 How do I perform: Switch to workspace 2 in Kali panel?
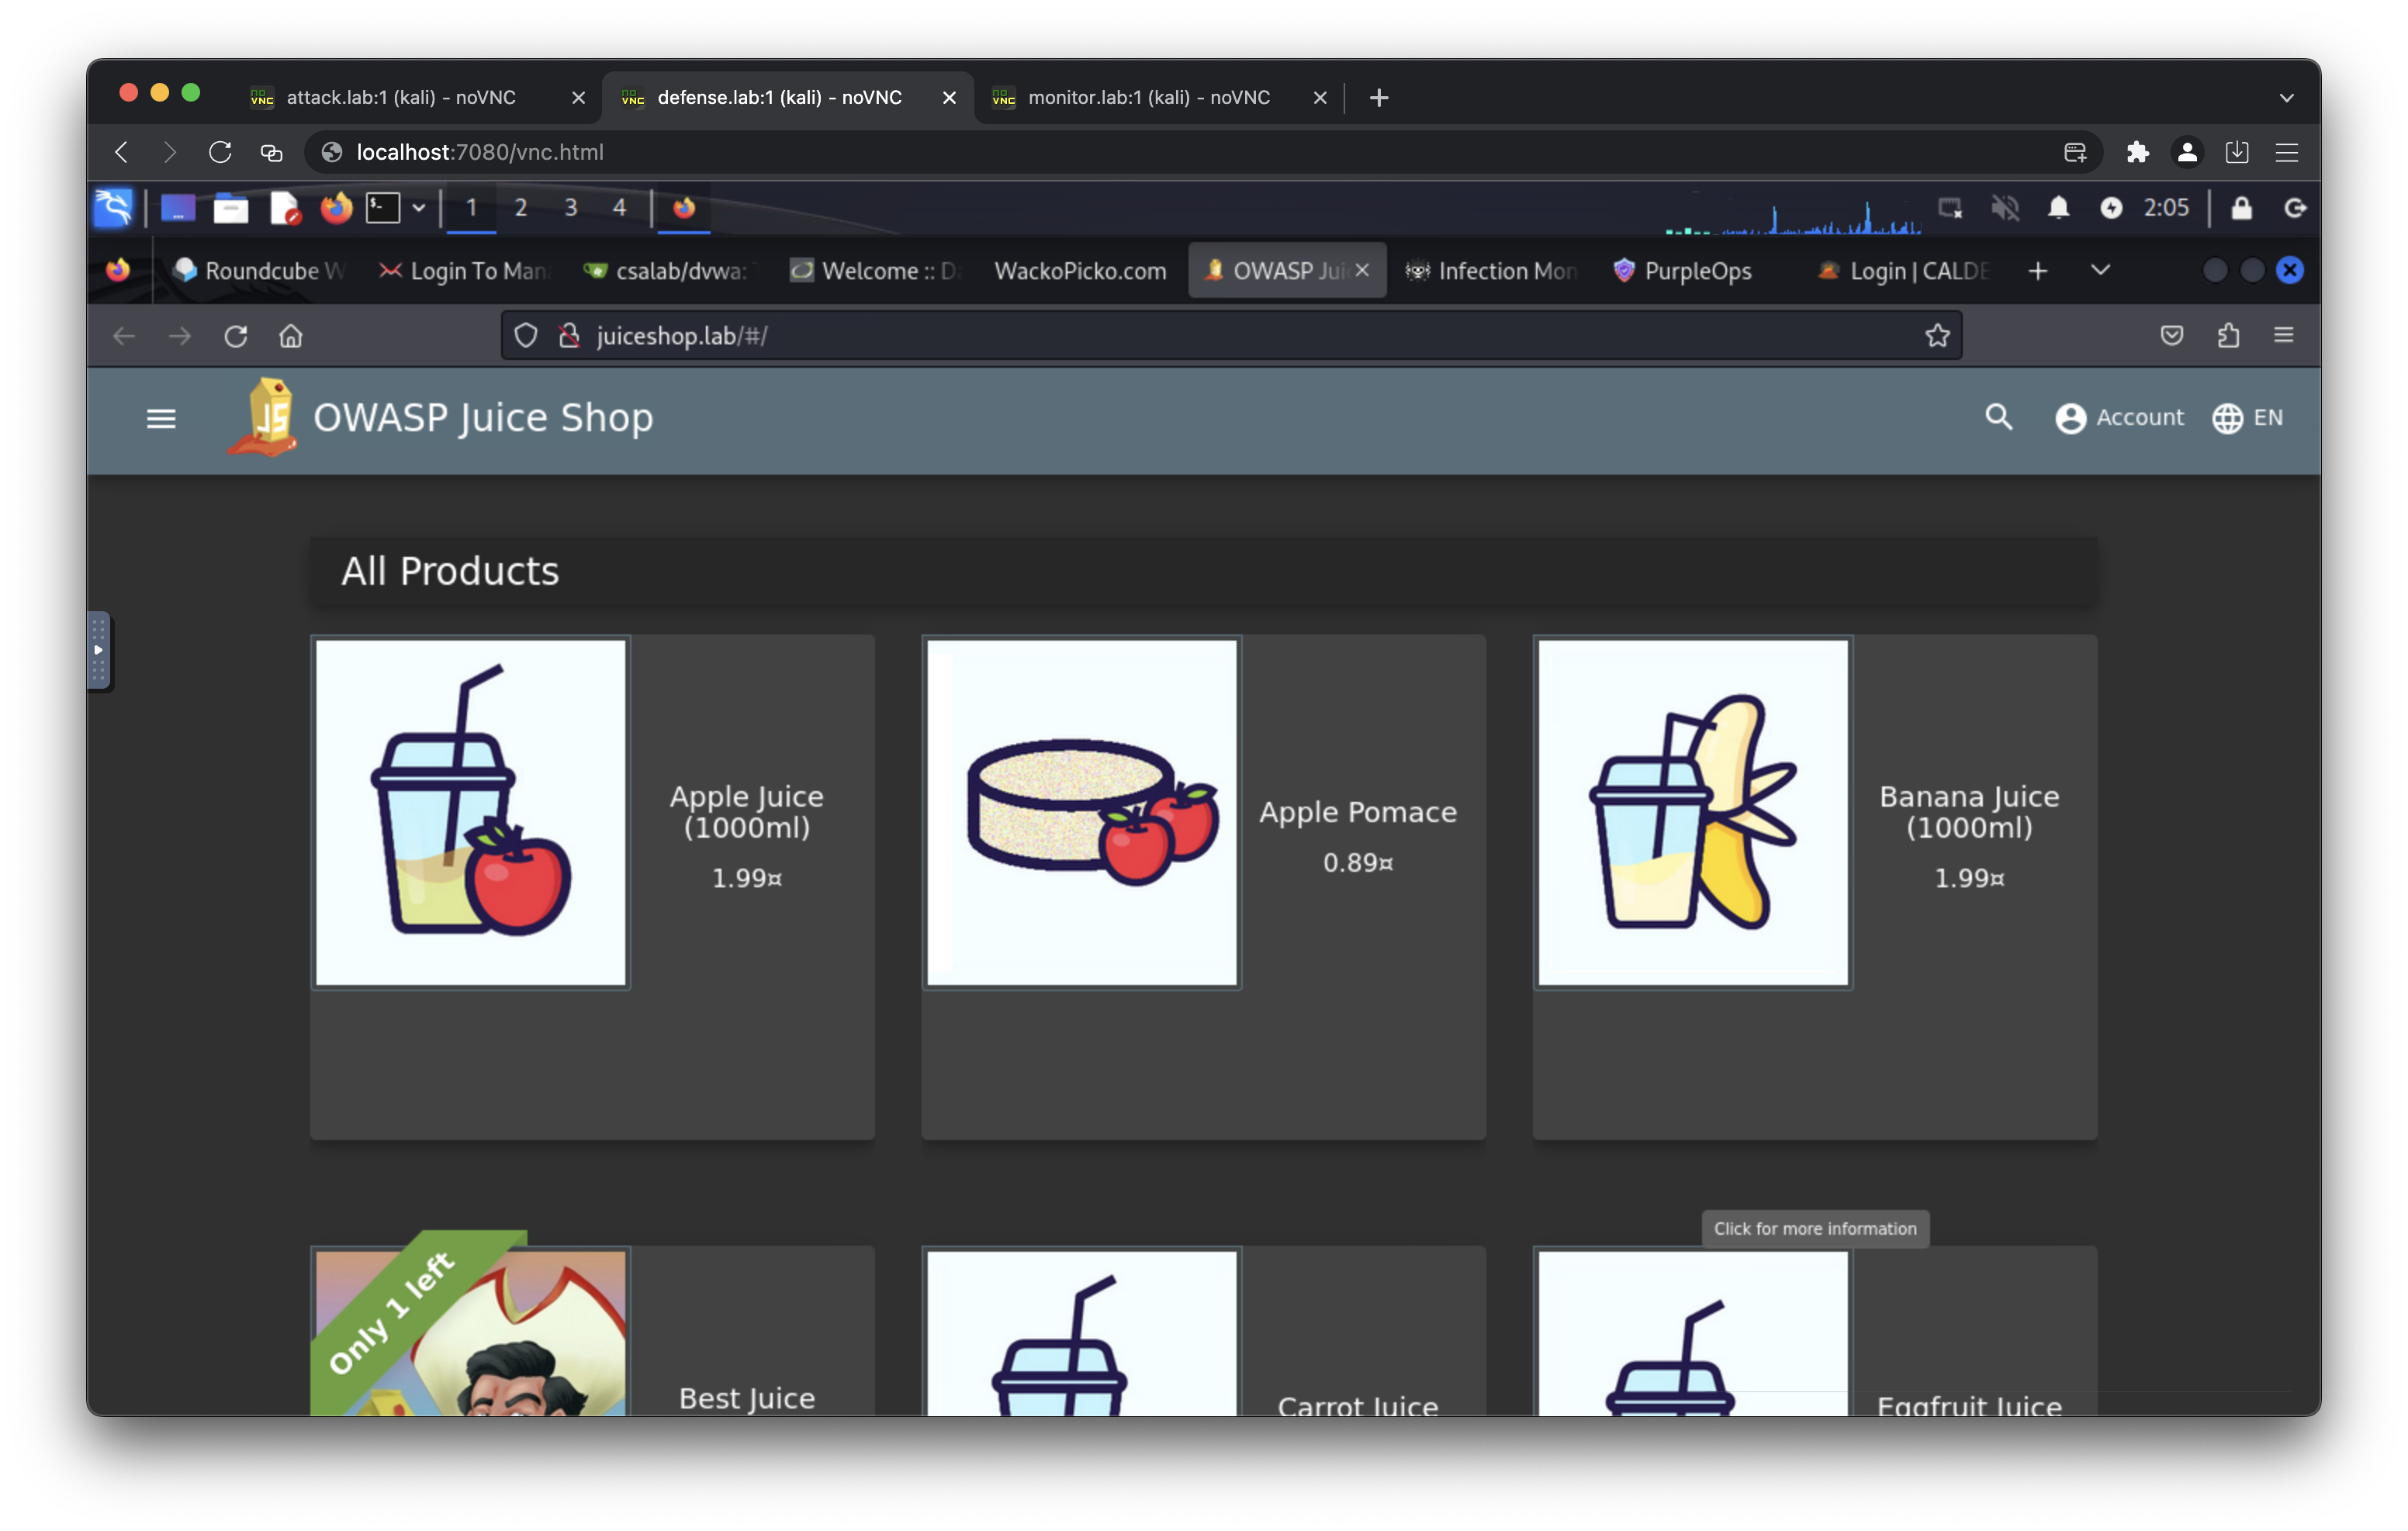coord(521,208)
